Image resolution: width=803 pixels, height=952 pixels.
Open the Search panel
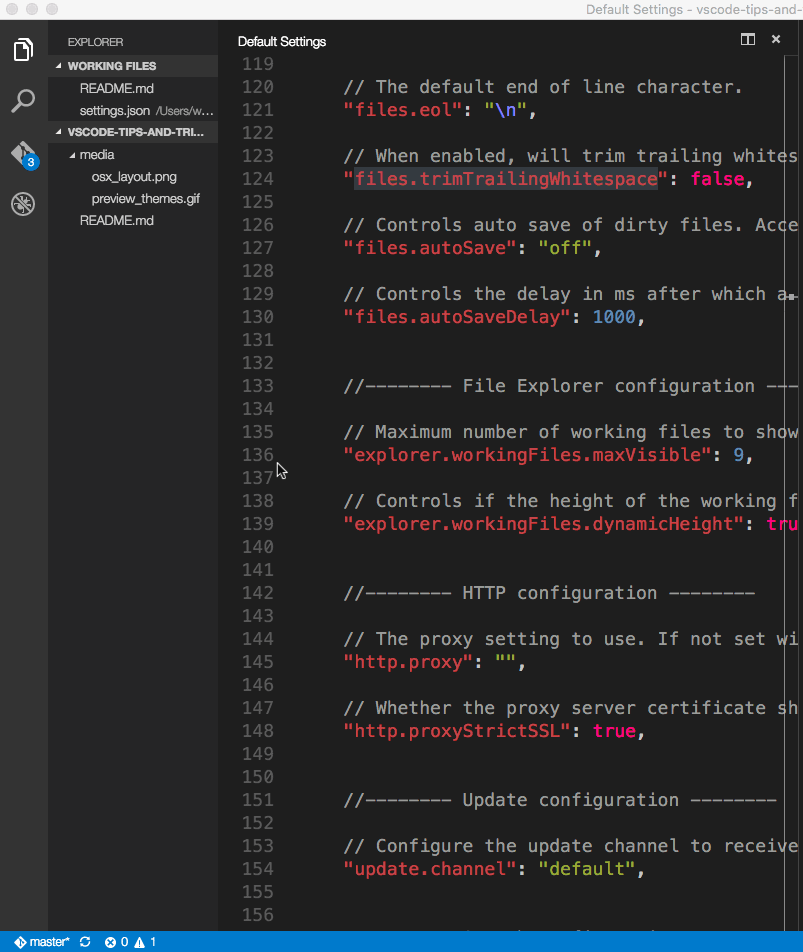[x=22, y=100]
